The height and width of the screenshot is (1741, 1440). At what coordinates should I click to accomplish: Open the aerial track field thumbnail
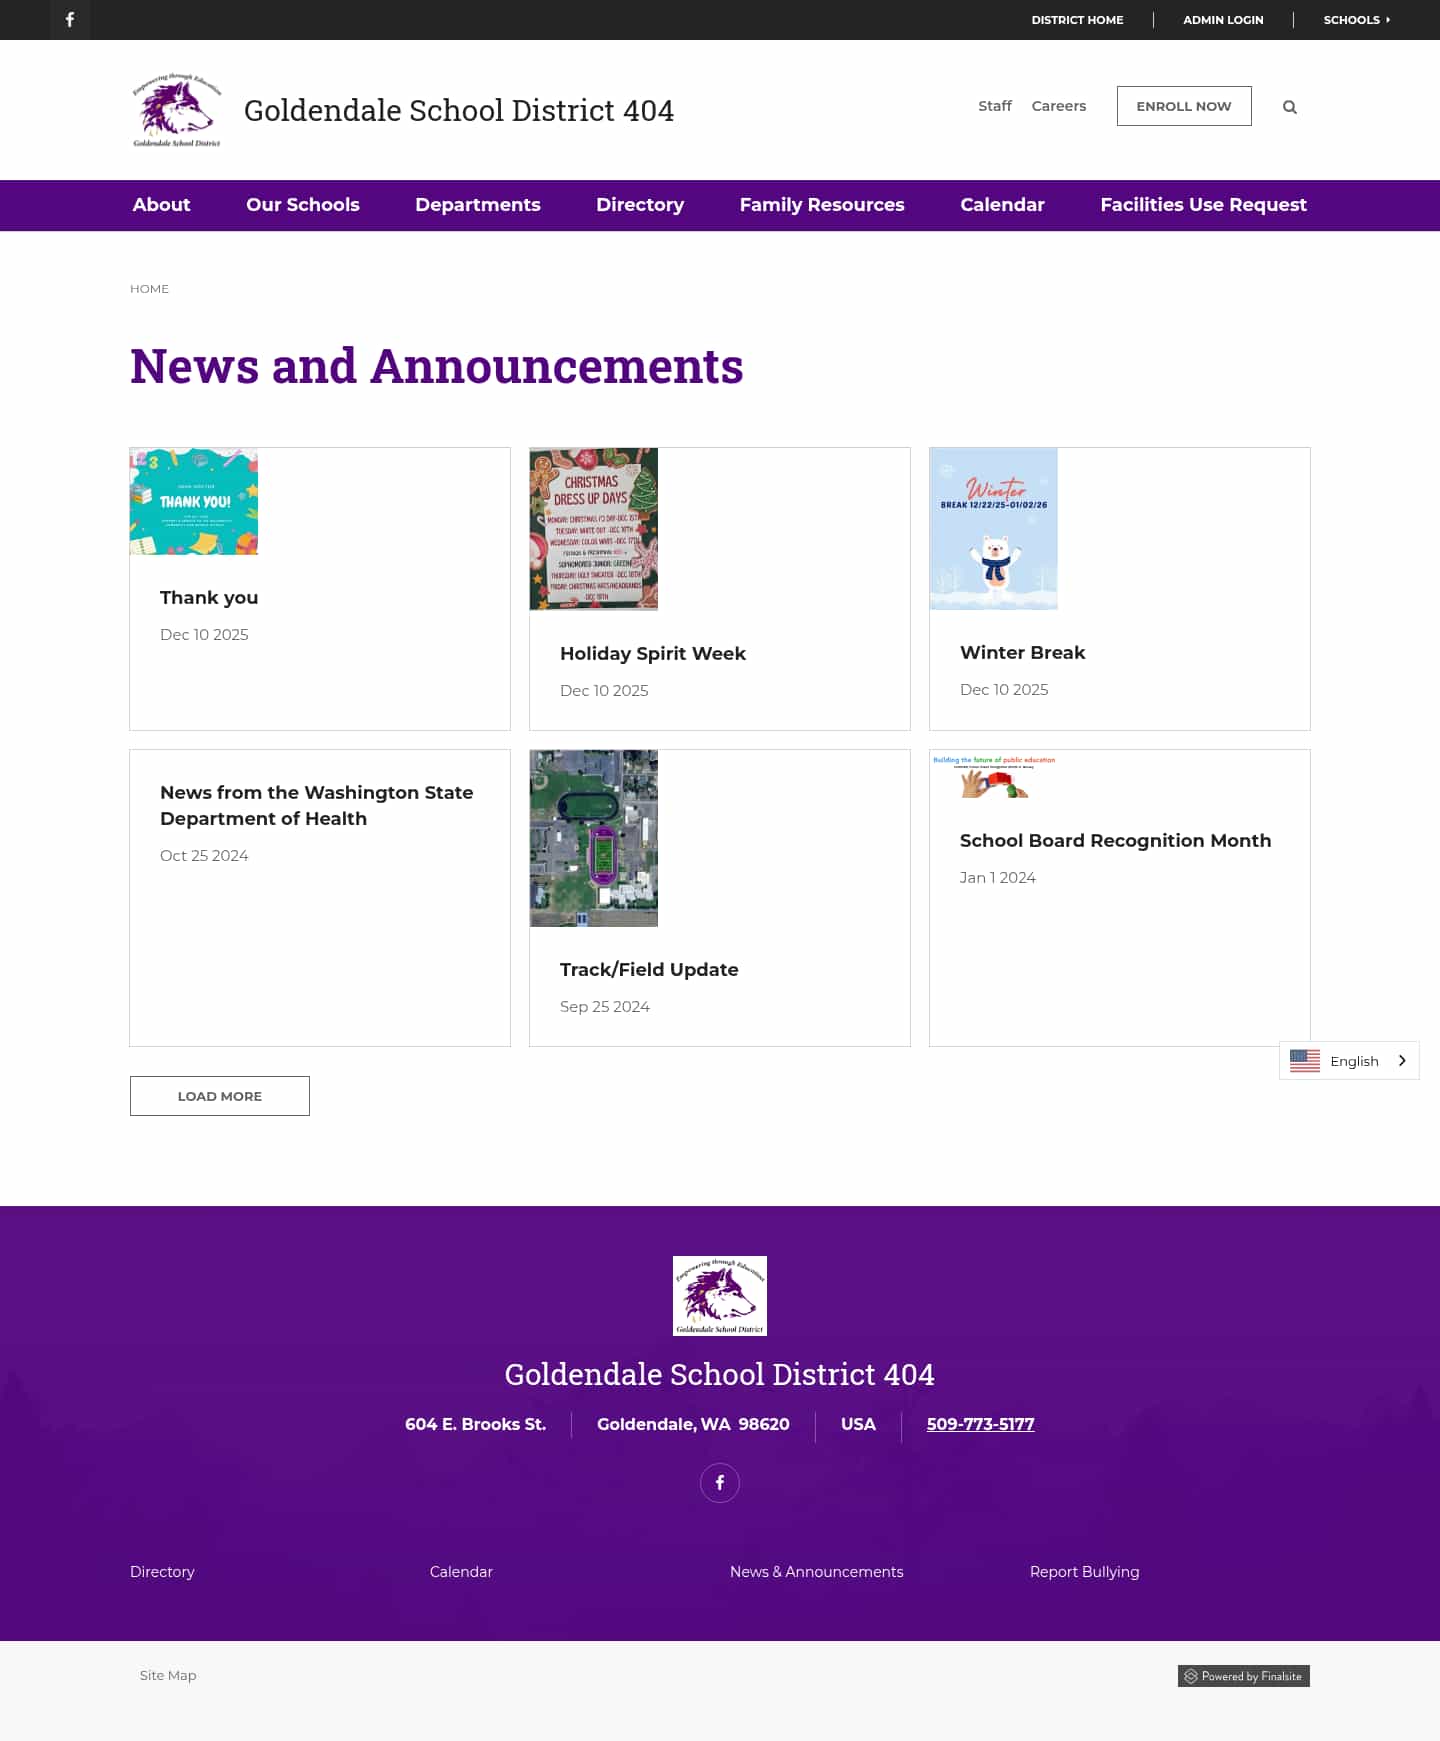(x=594, y=838)
